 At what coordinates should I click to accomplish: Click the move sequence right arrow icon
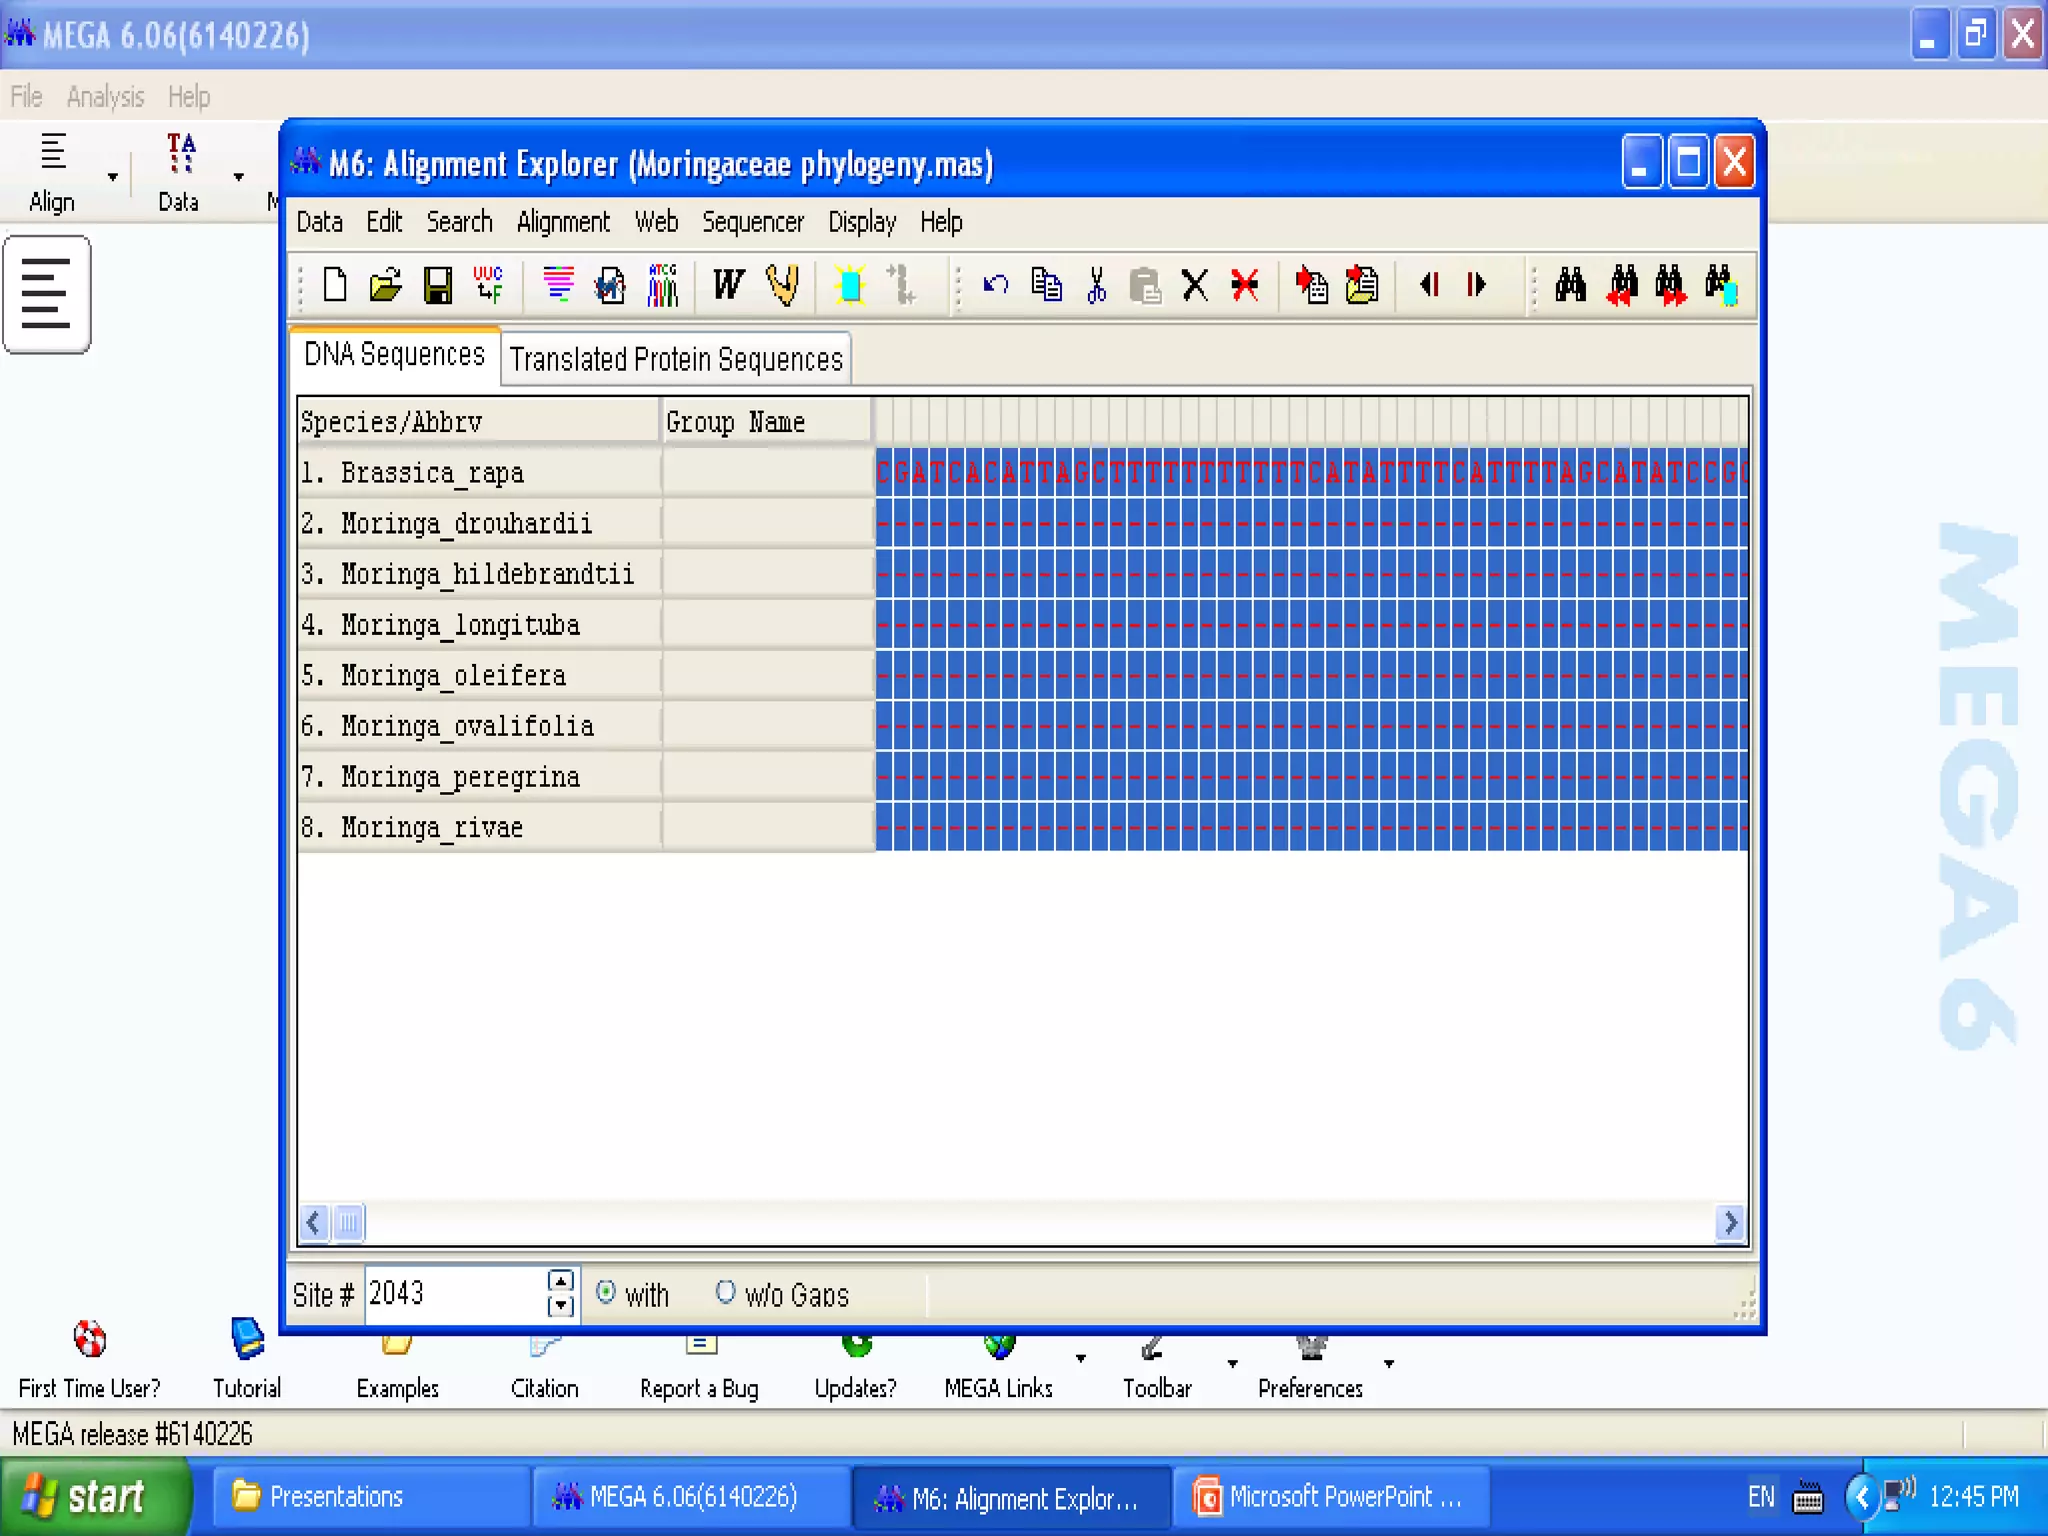pos(1476,285)
